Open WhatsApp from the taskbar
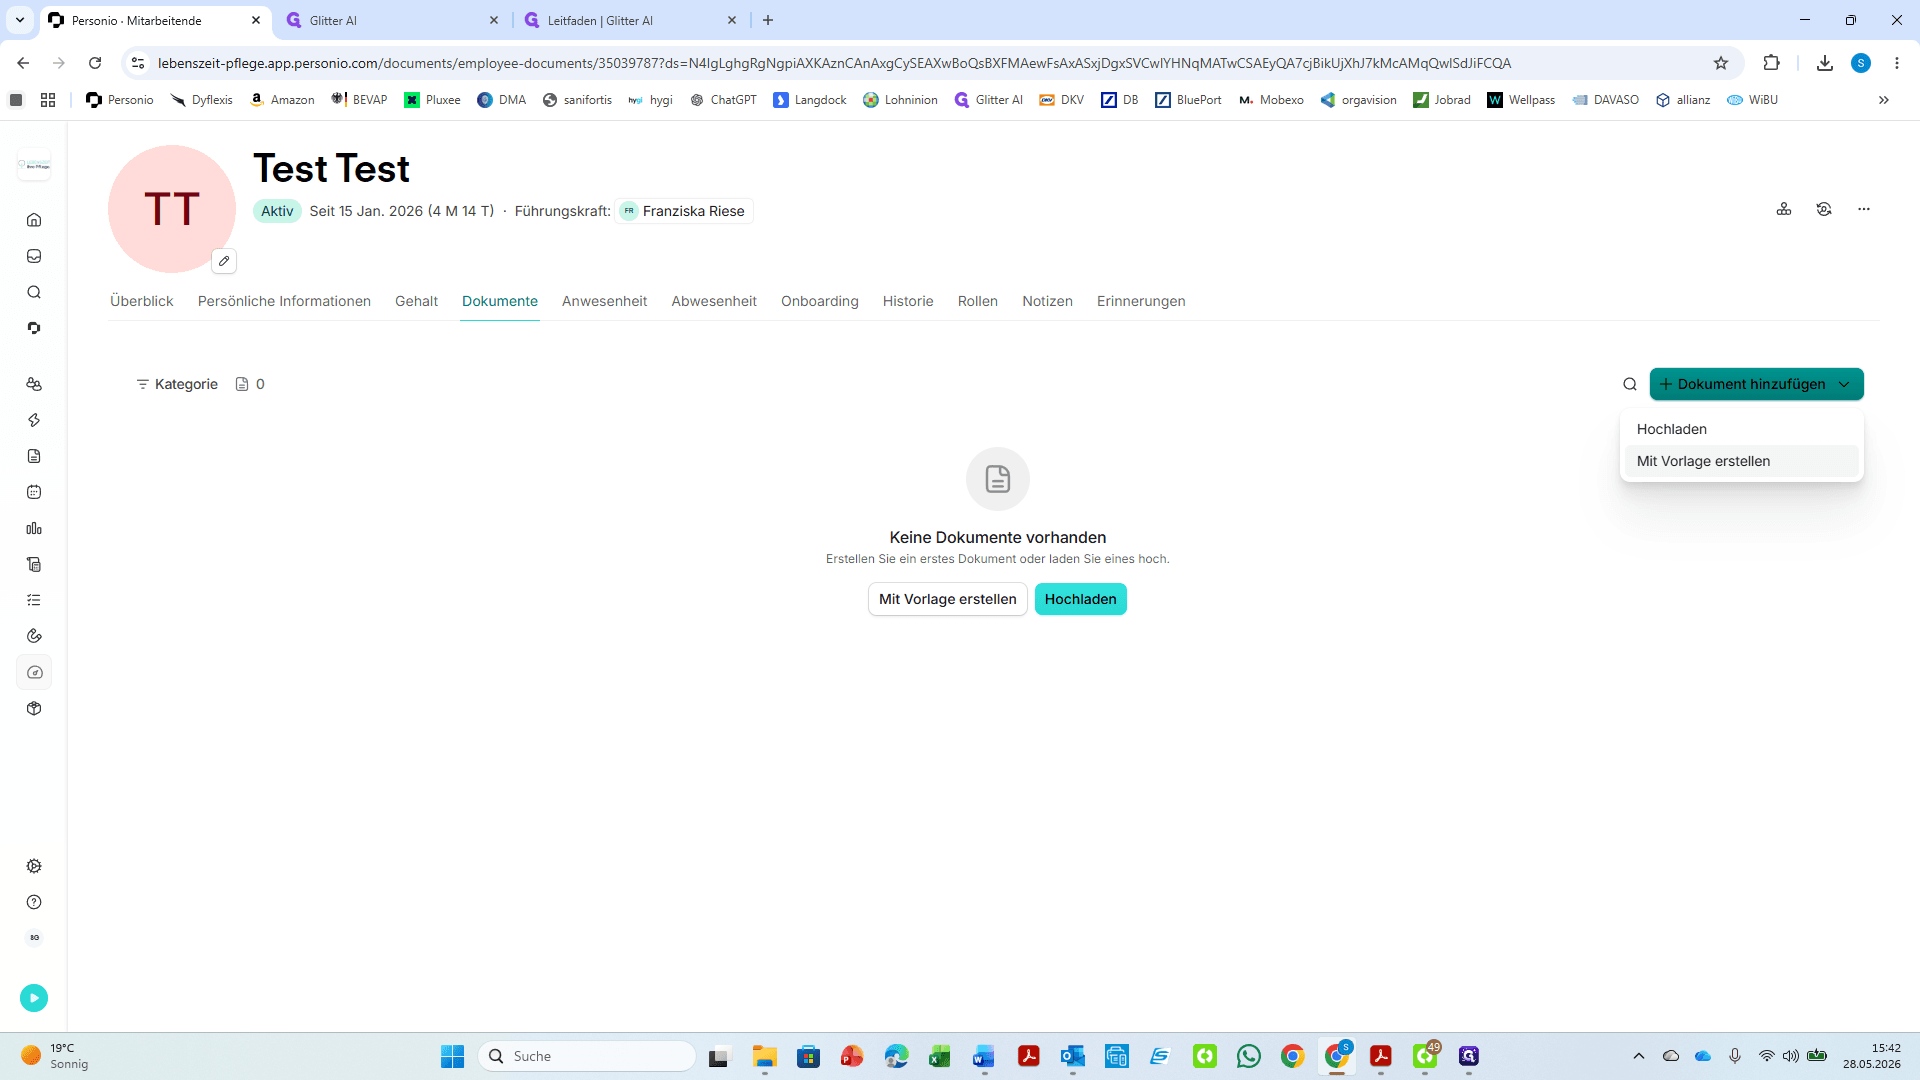This screenshot has height=1080, width=1920. pos(1249,1056)
